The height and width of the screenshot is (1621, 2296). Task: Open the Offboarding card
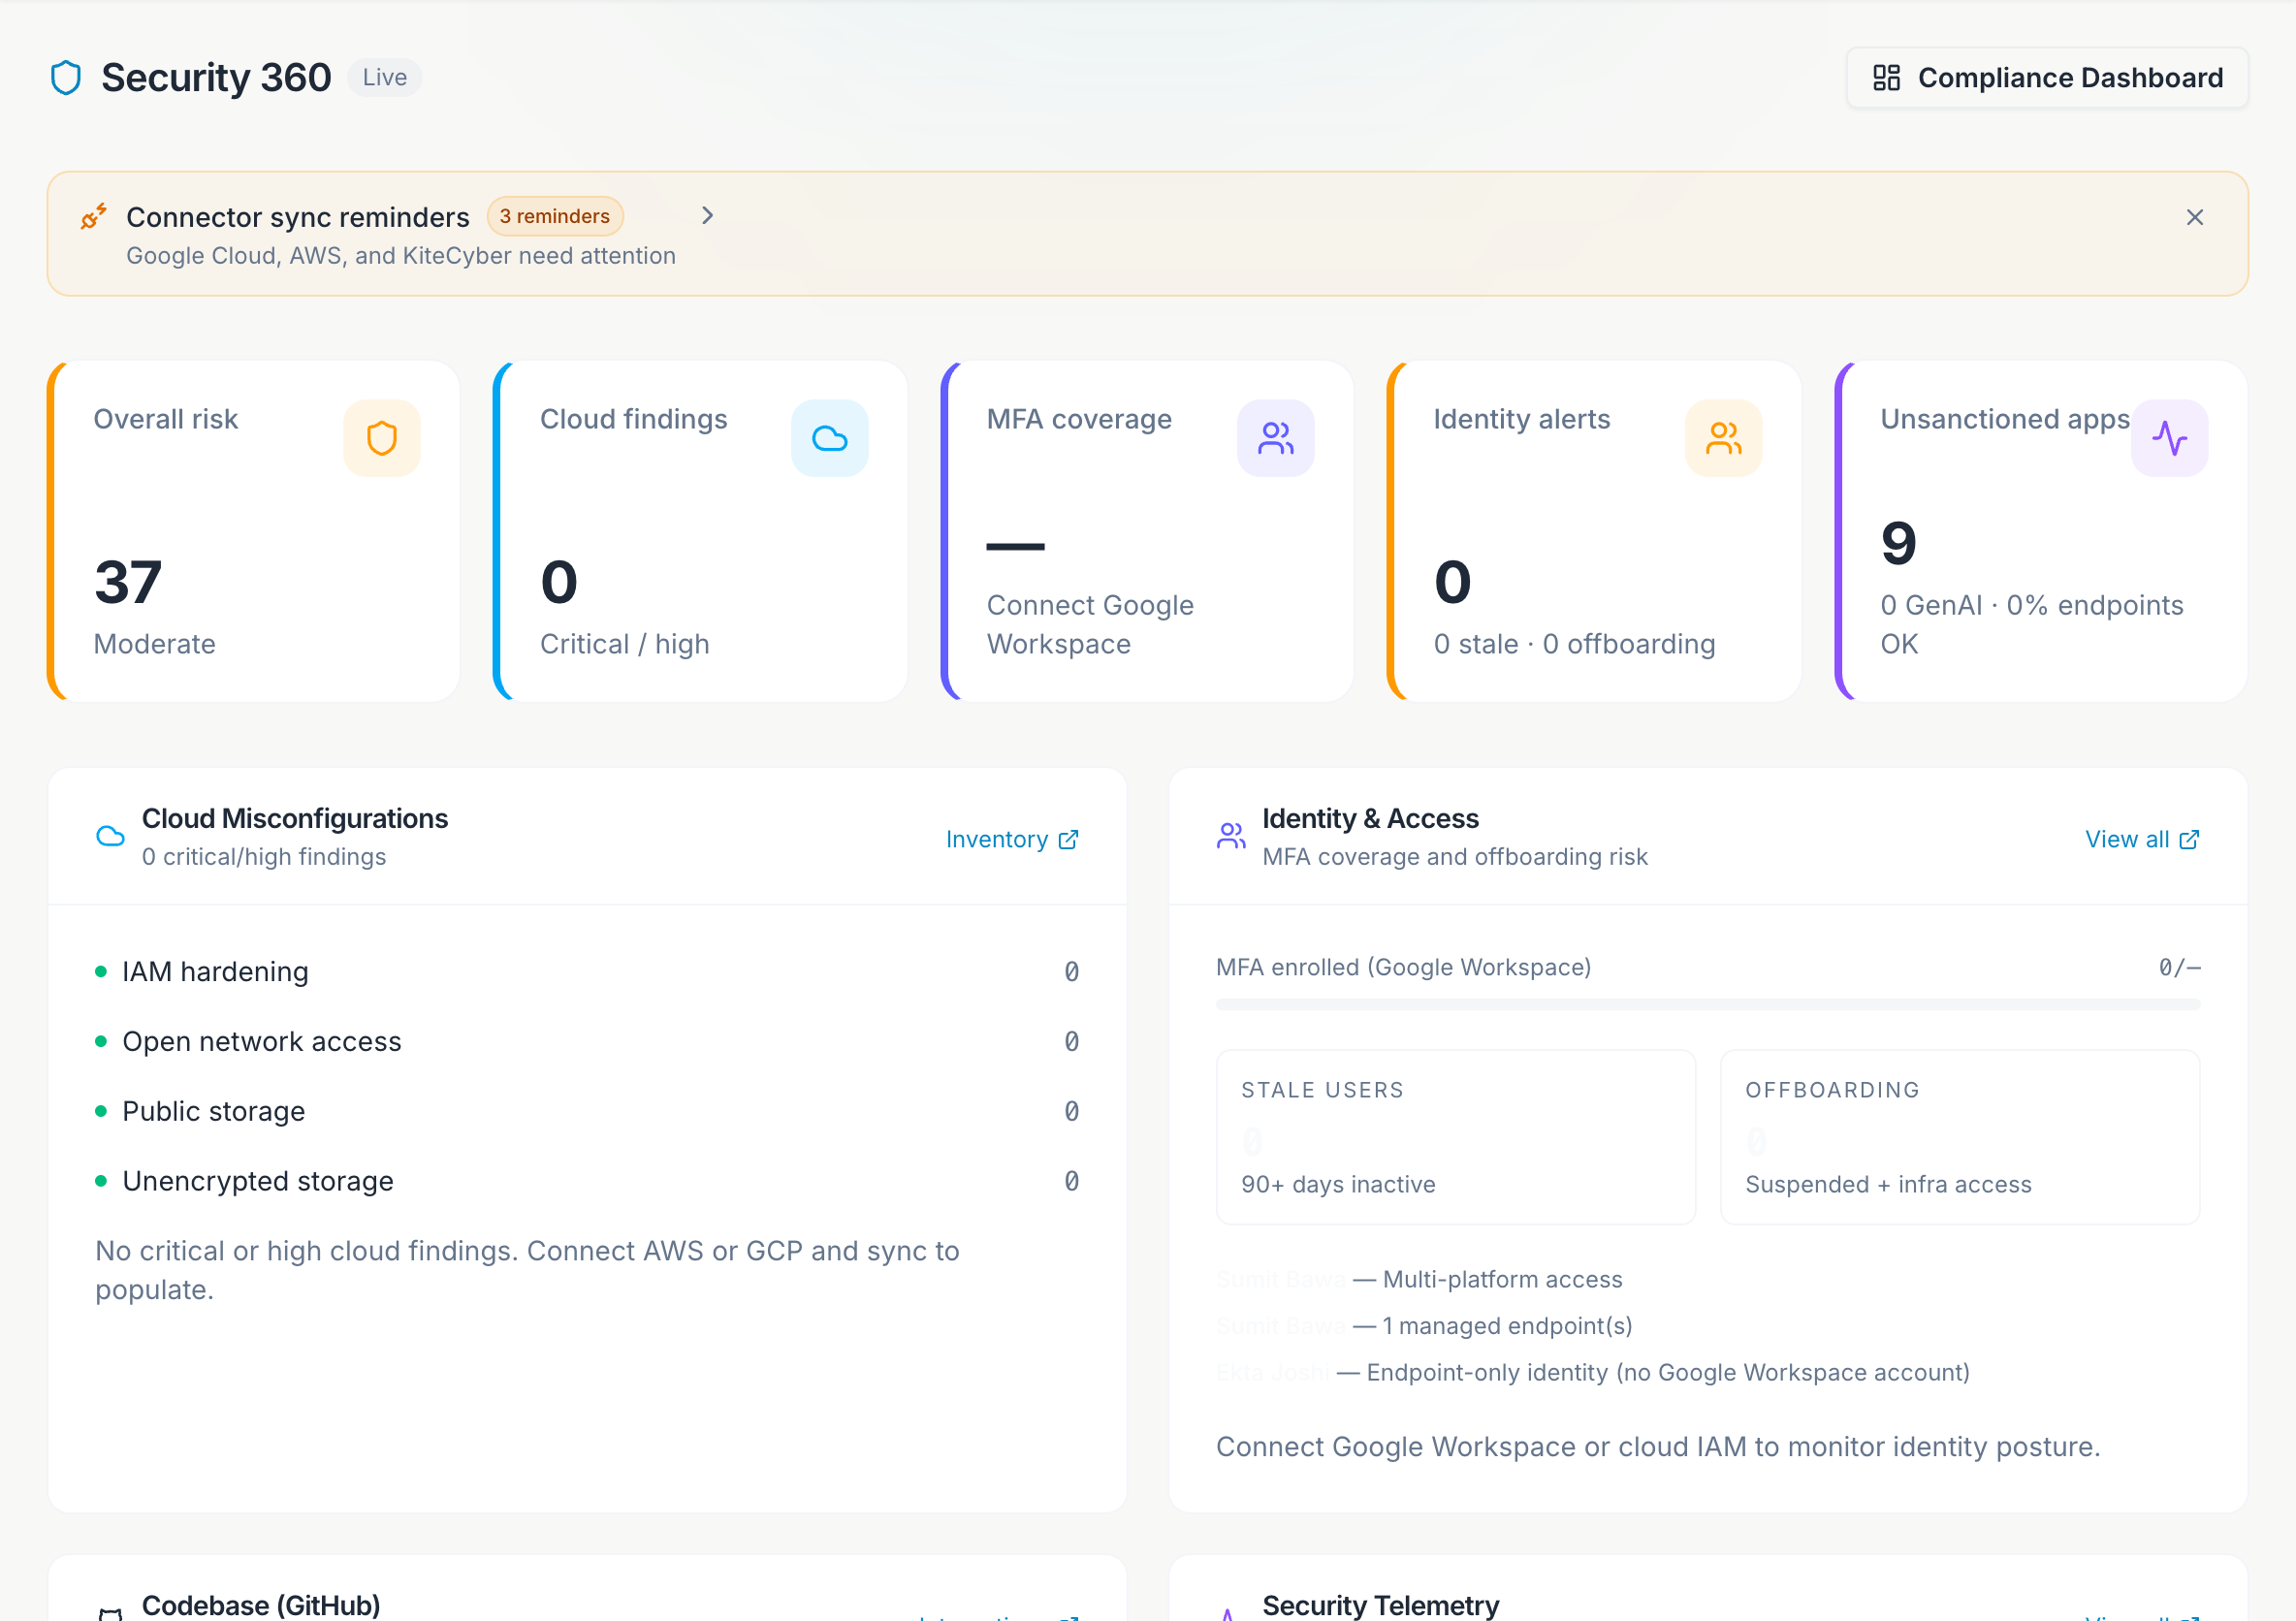tap(1960, 1137)
